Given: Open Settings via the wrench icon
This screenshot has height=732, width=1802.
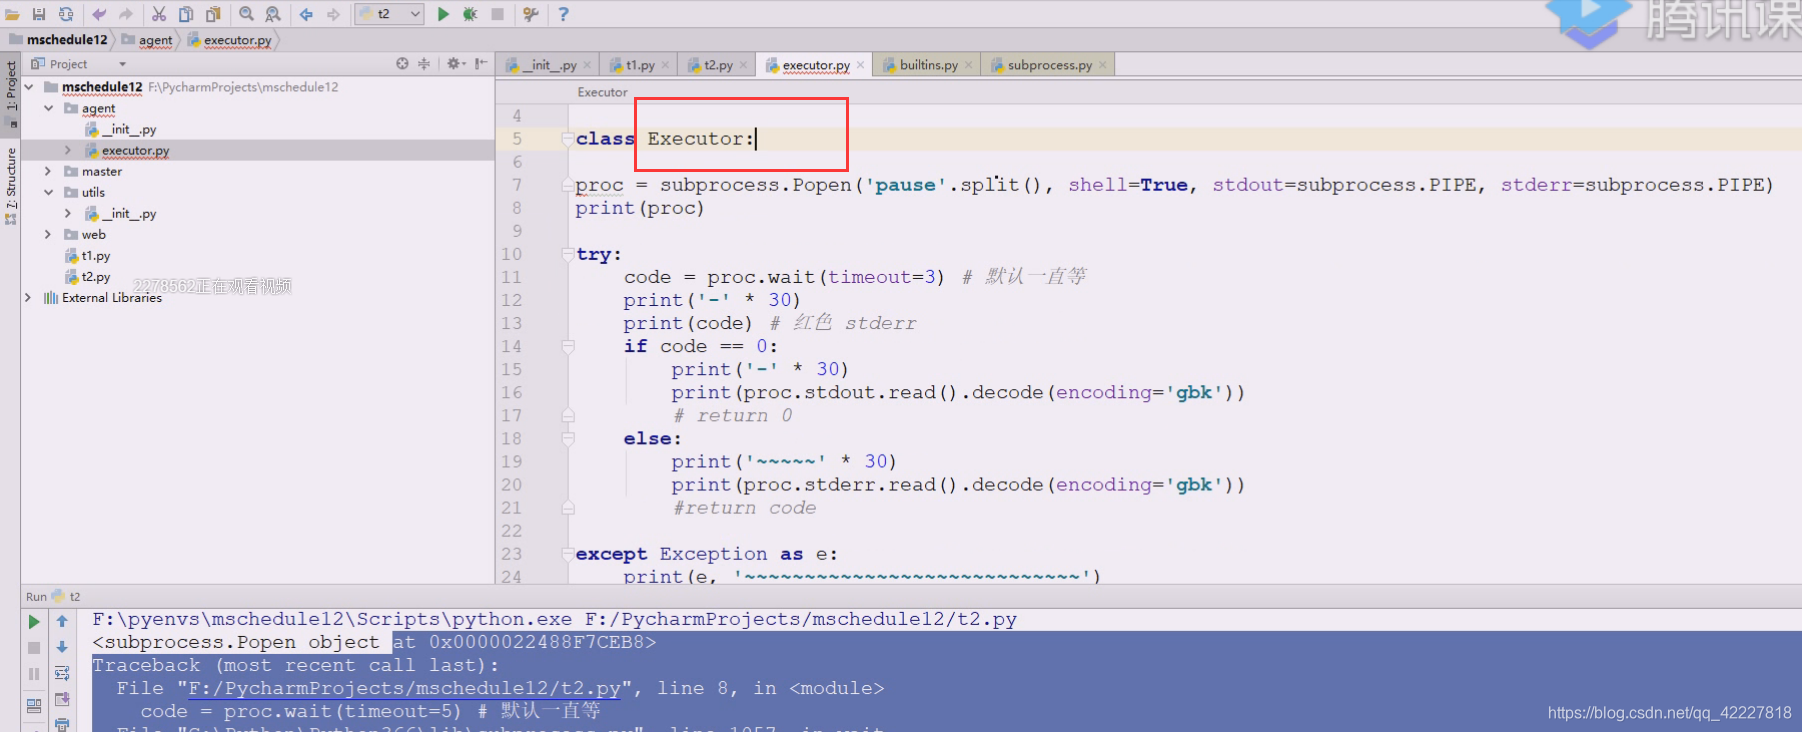Looking at the screenshot, I should (531, 14).
